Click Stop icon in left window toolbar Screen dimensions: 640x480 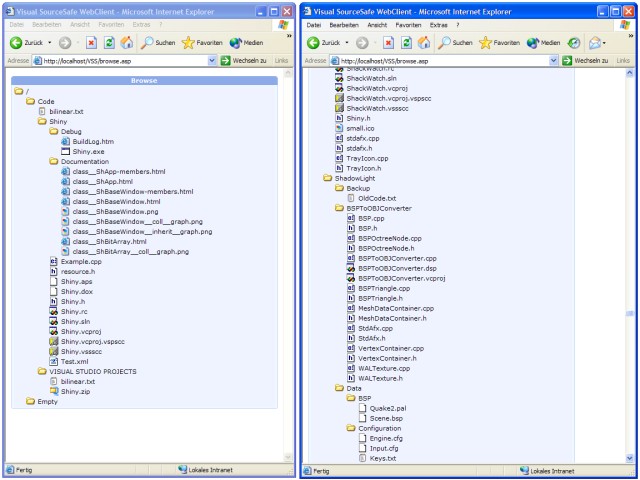pos(91,42)
